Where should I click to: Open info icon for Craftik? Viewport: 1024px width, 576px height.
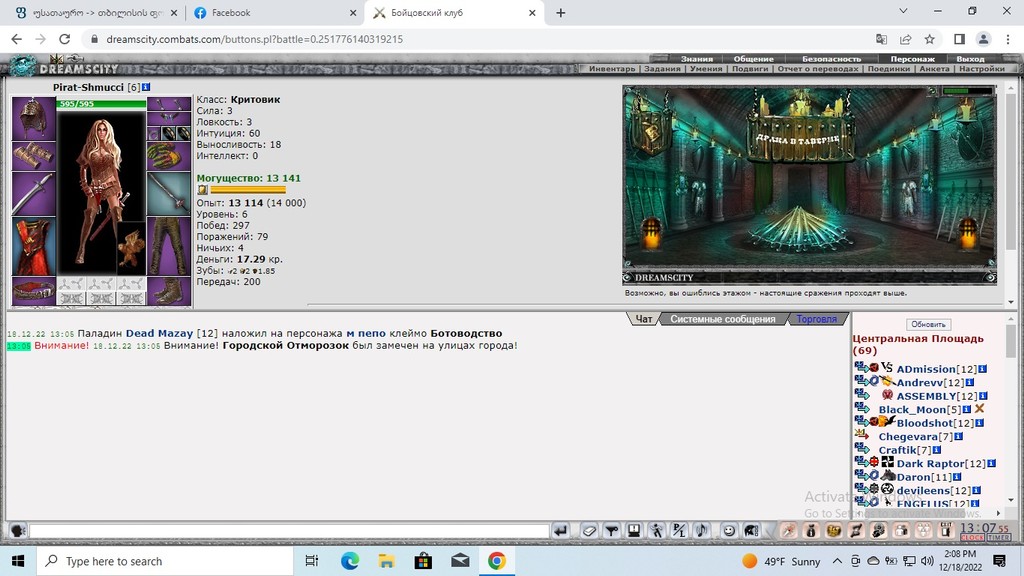point(936,450)
